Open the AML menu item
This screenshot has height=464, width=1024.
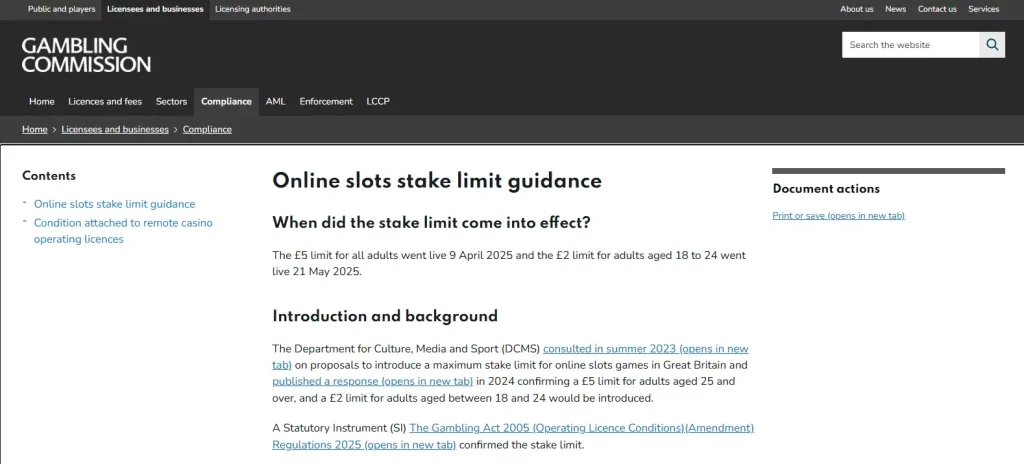276,101
